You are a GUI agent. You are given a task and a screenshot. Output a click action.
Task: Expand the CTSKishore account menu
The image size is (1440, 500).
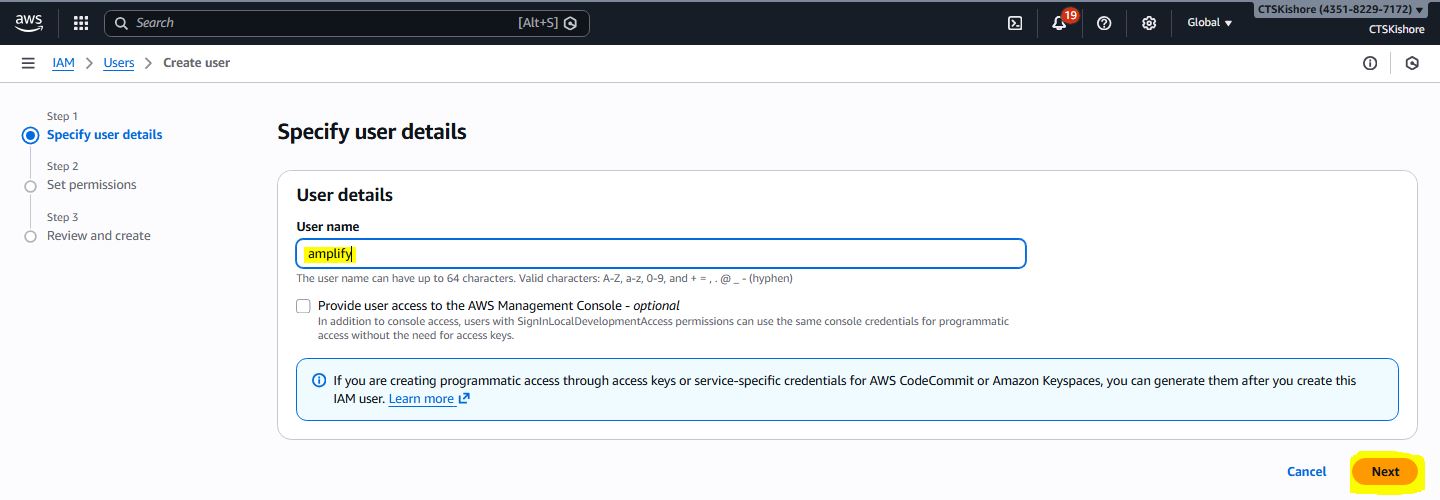coord(1340,10)
